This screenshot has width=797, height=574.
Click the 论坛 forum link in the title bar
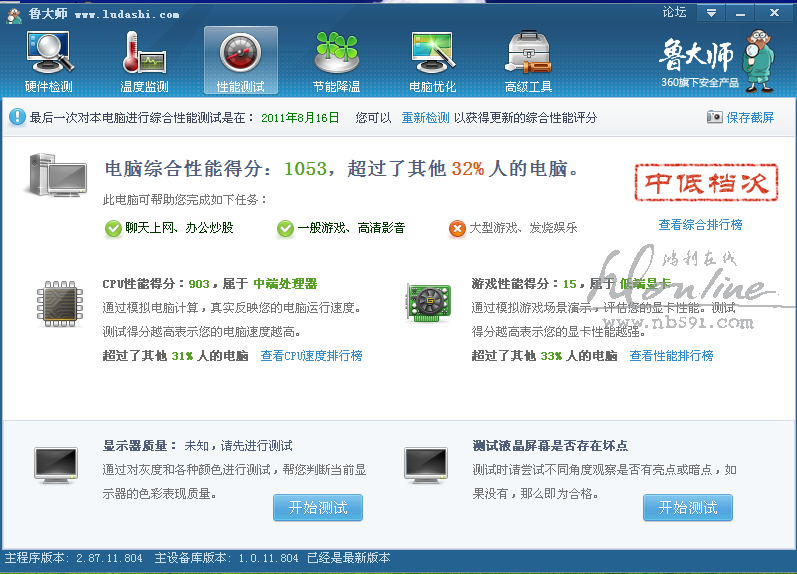tap(675, 12)
